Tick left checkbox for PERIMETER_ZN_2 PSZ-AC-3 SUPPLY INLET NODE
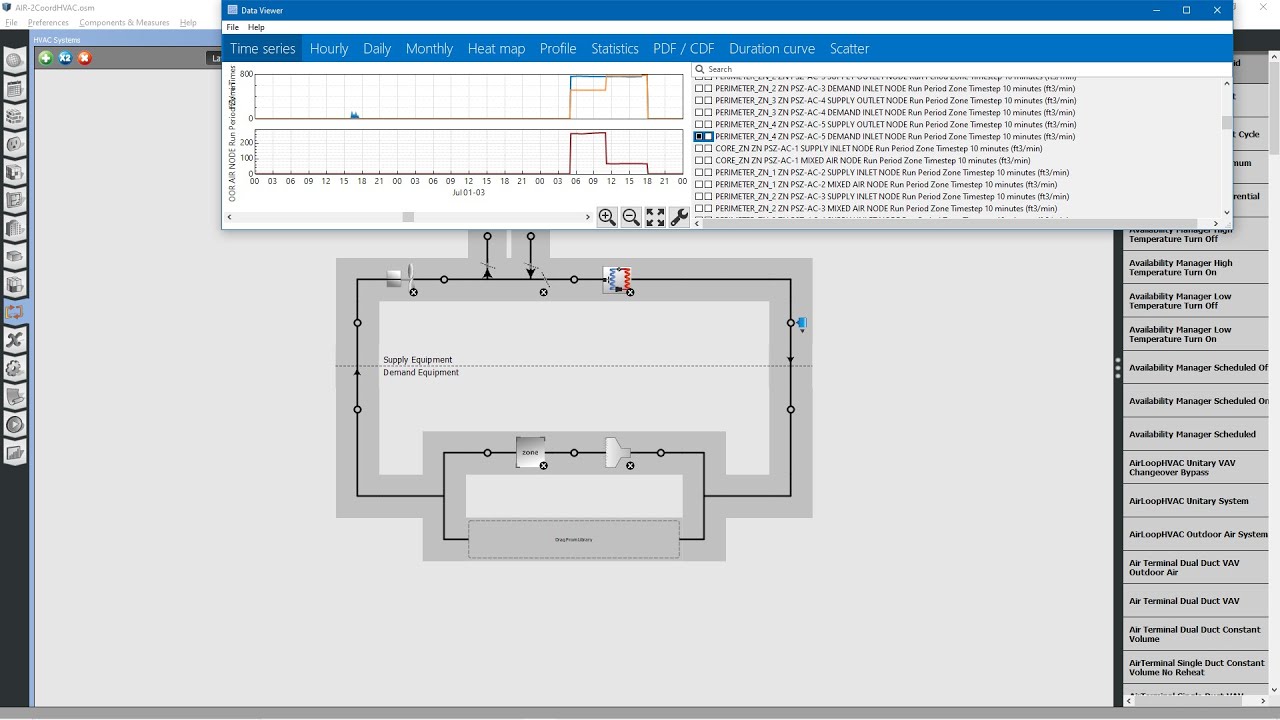1280x720 pixels. point(699,197)
